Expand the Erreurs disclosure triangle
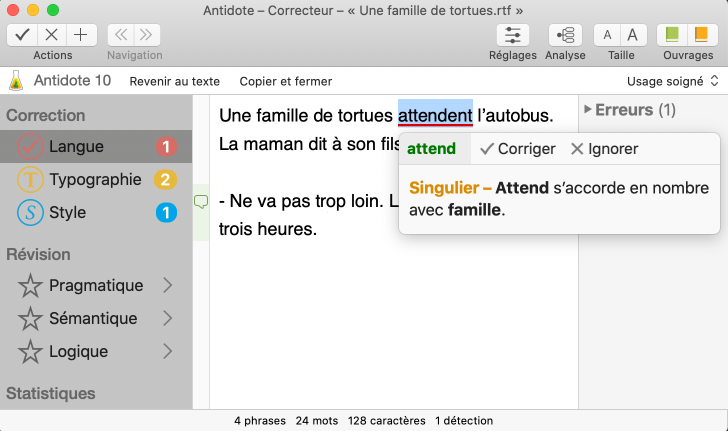 point(587,110)
